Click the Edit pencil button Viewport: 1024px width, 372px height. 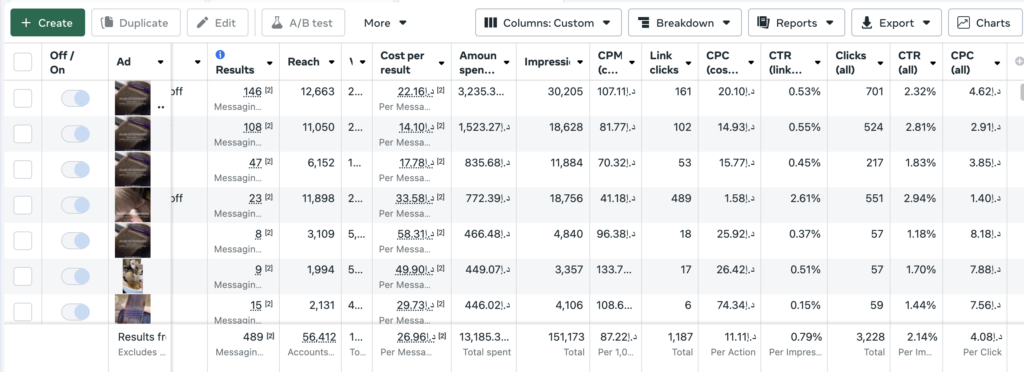coord(217,23)
